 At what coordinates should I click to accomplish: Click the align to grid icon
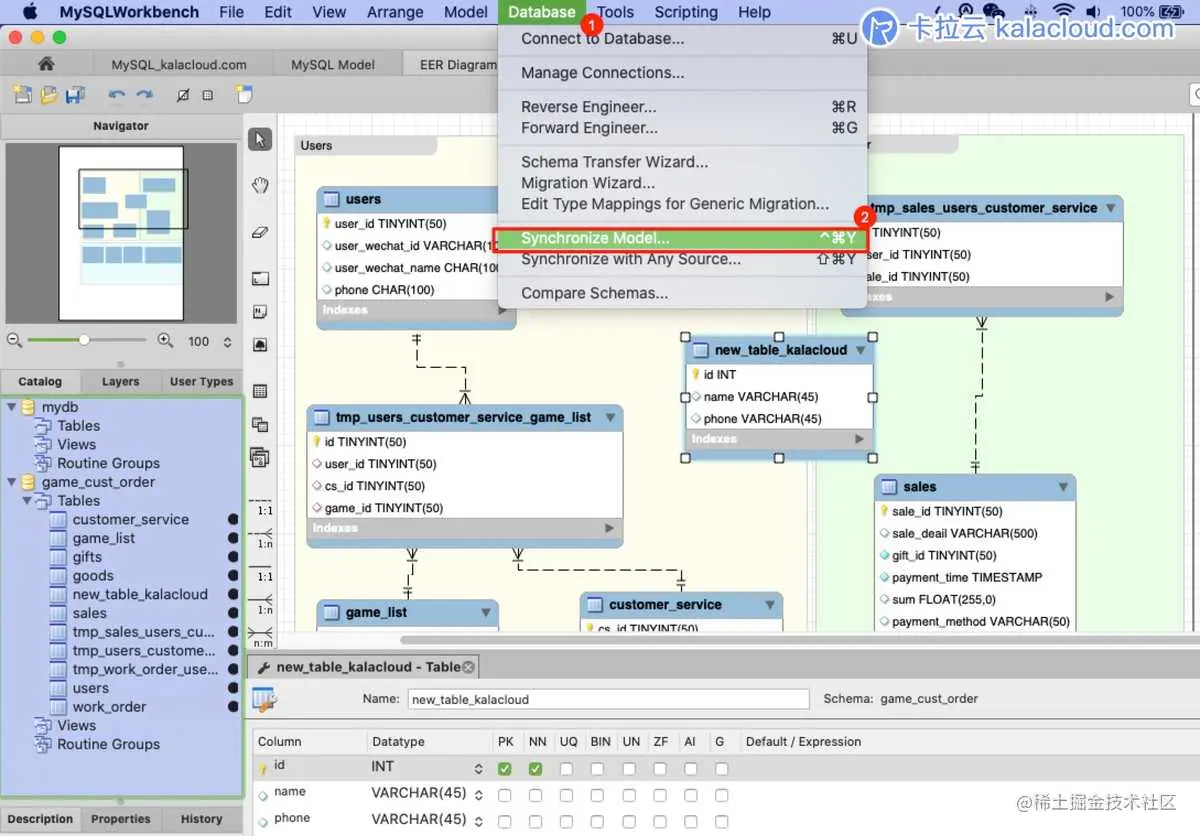pyautogui.click(x=207, y=96)
